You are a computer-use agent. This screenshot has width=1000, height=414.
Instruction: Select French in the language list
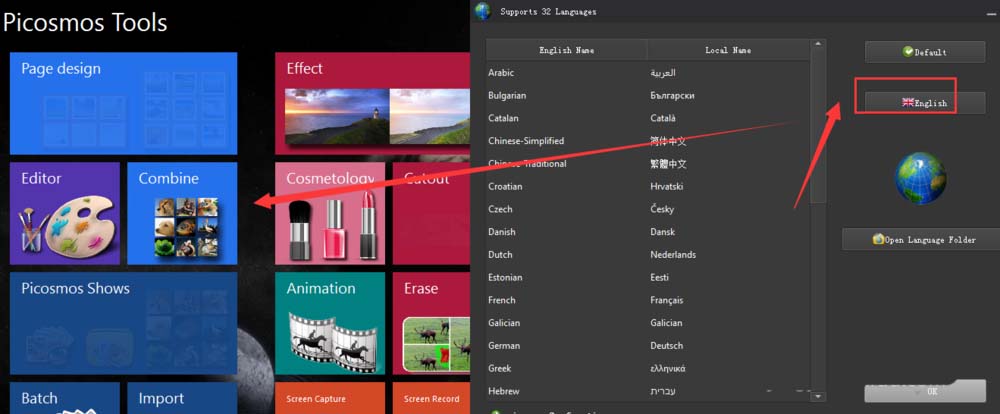[x=648, y=300]
